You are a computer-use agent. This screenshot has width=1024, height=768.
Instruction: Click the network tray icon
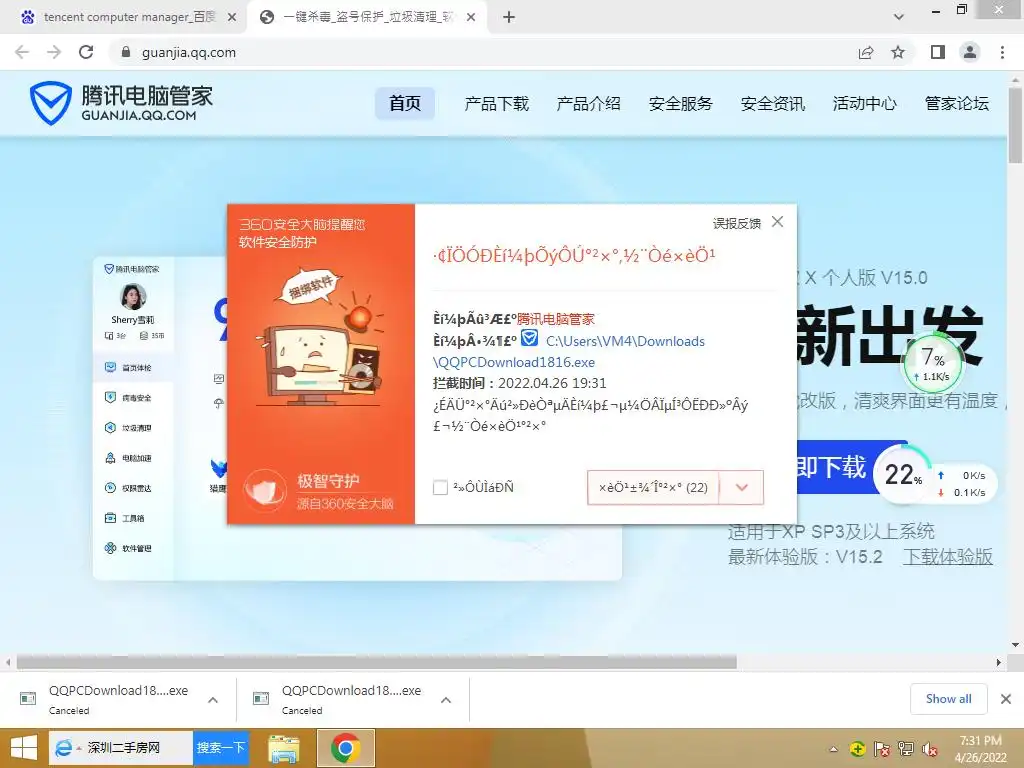pos(906,749)
